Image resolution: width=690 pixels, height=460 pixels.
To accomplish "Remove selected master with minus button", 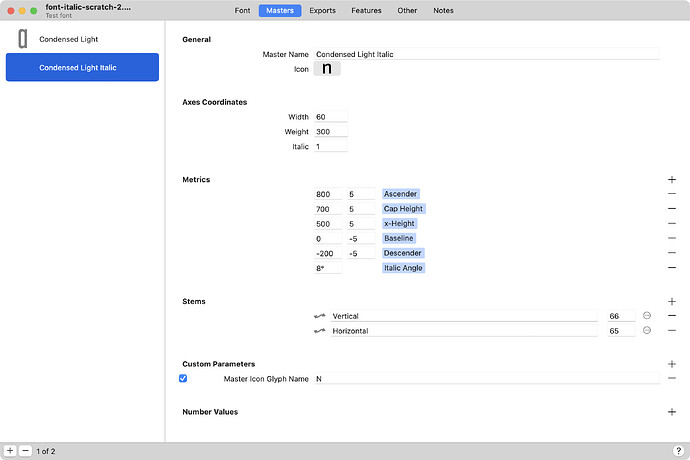I will tap(25, 451).
